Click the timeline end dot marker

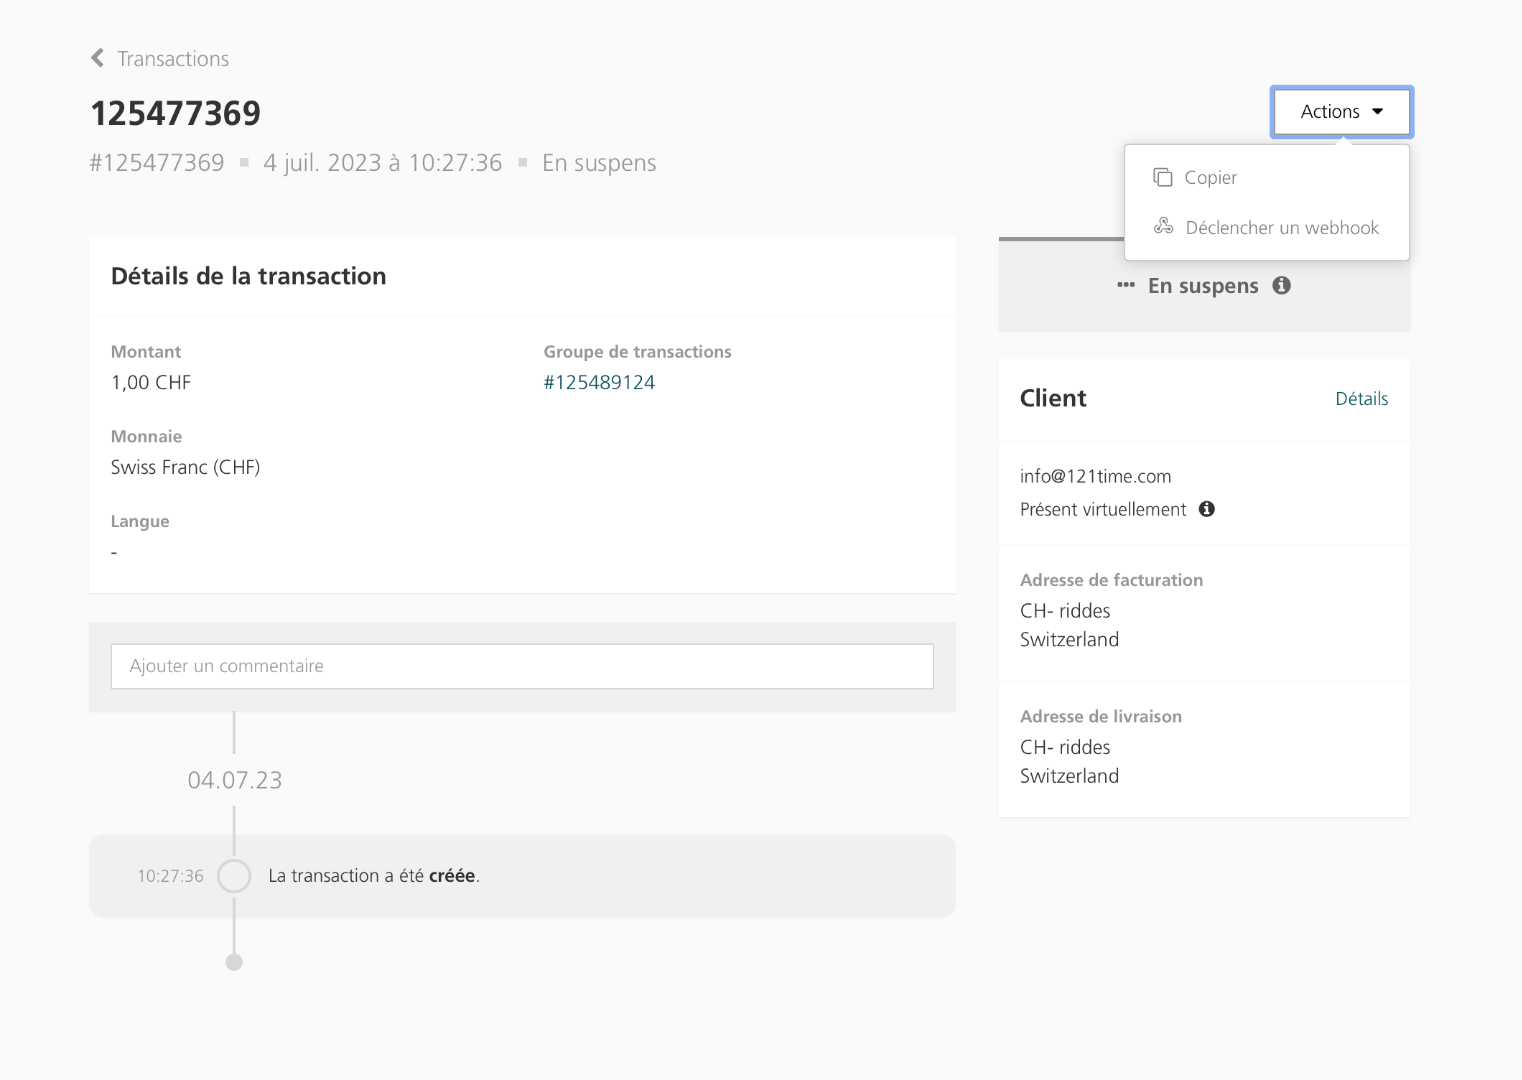(234, 962)
